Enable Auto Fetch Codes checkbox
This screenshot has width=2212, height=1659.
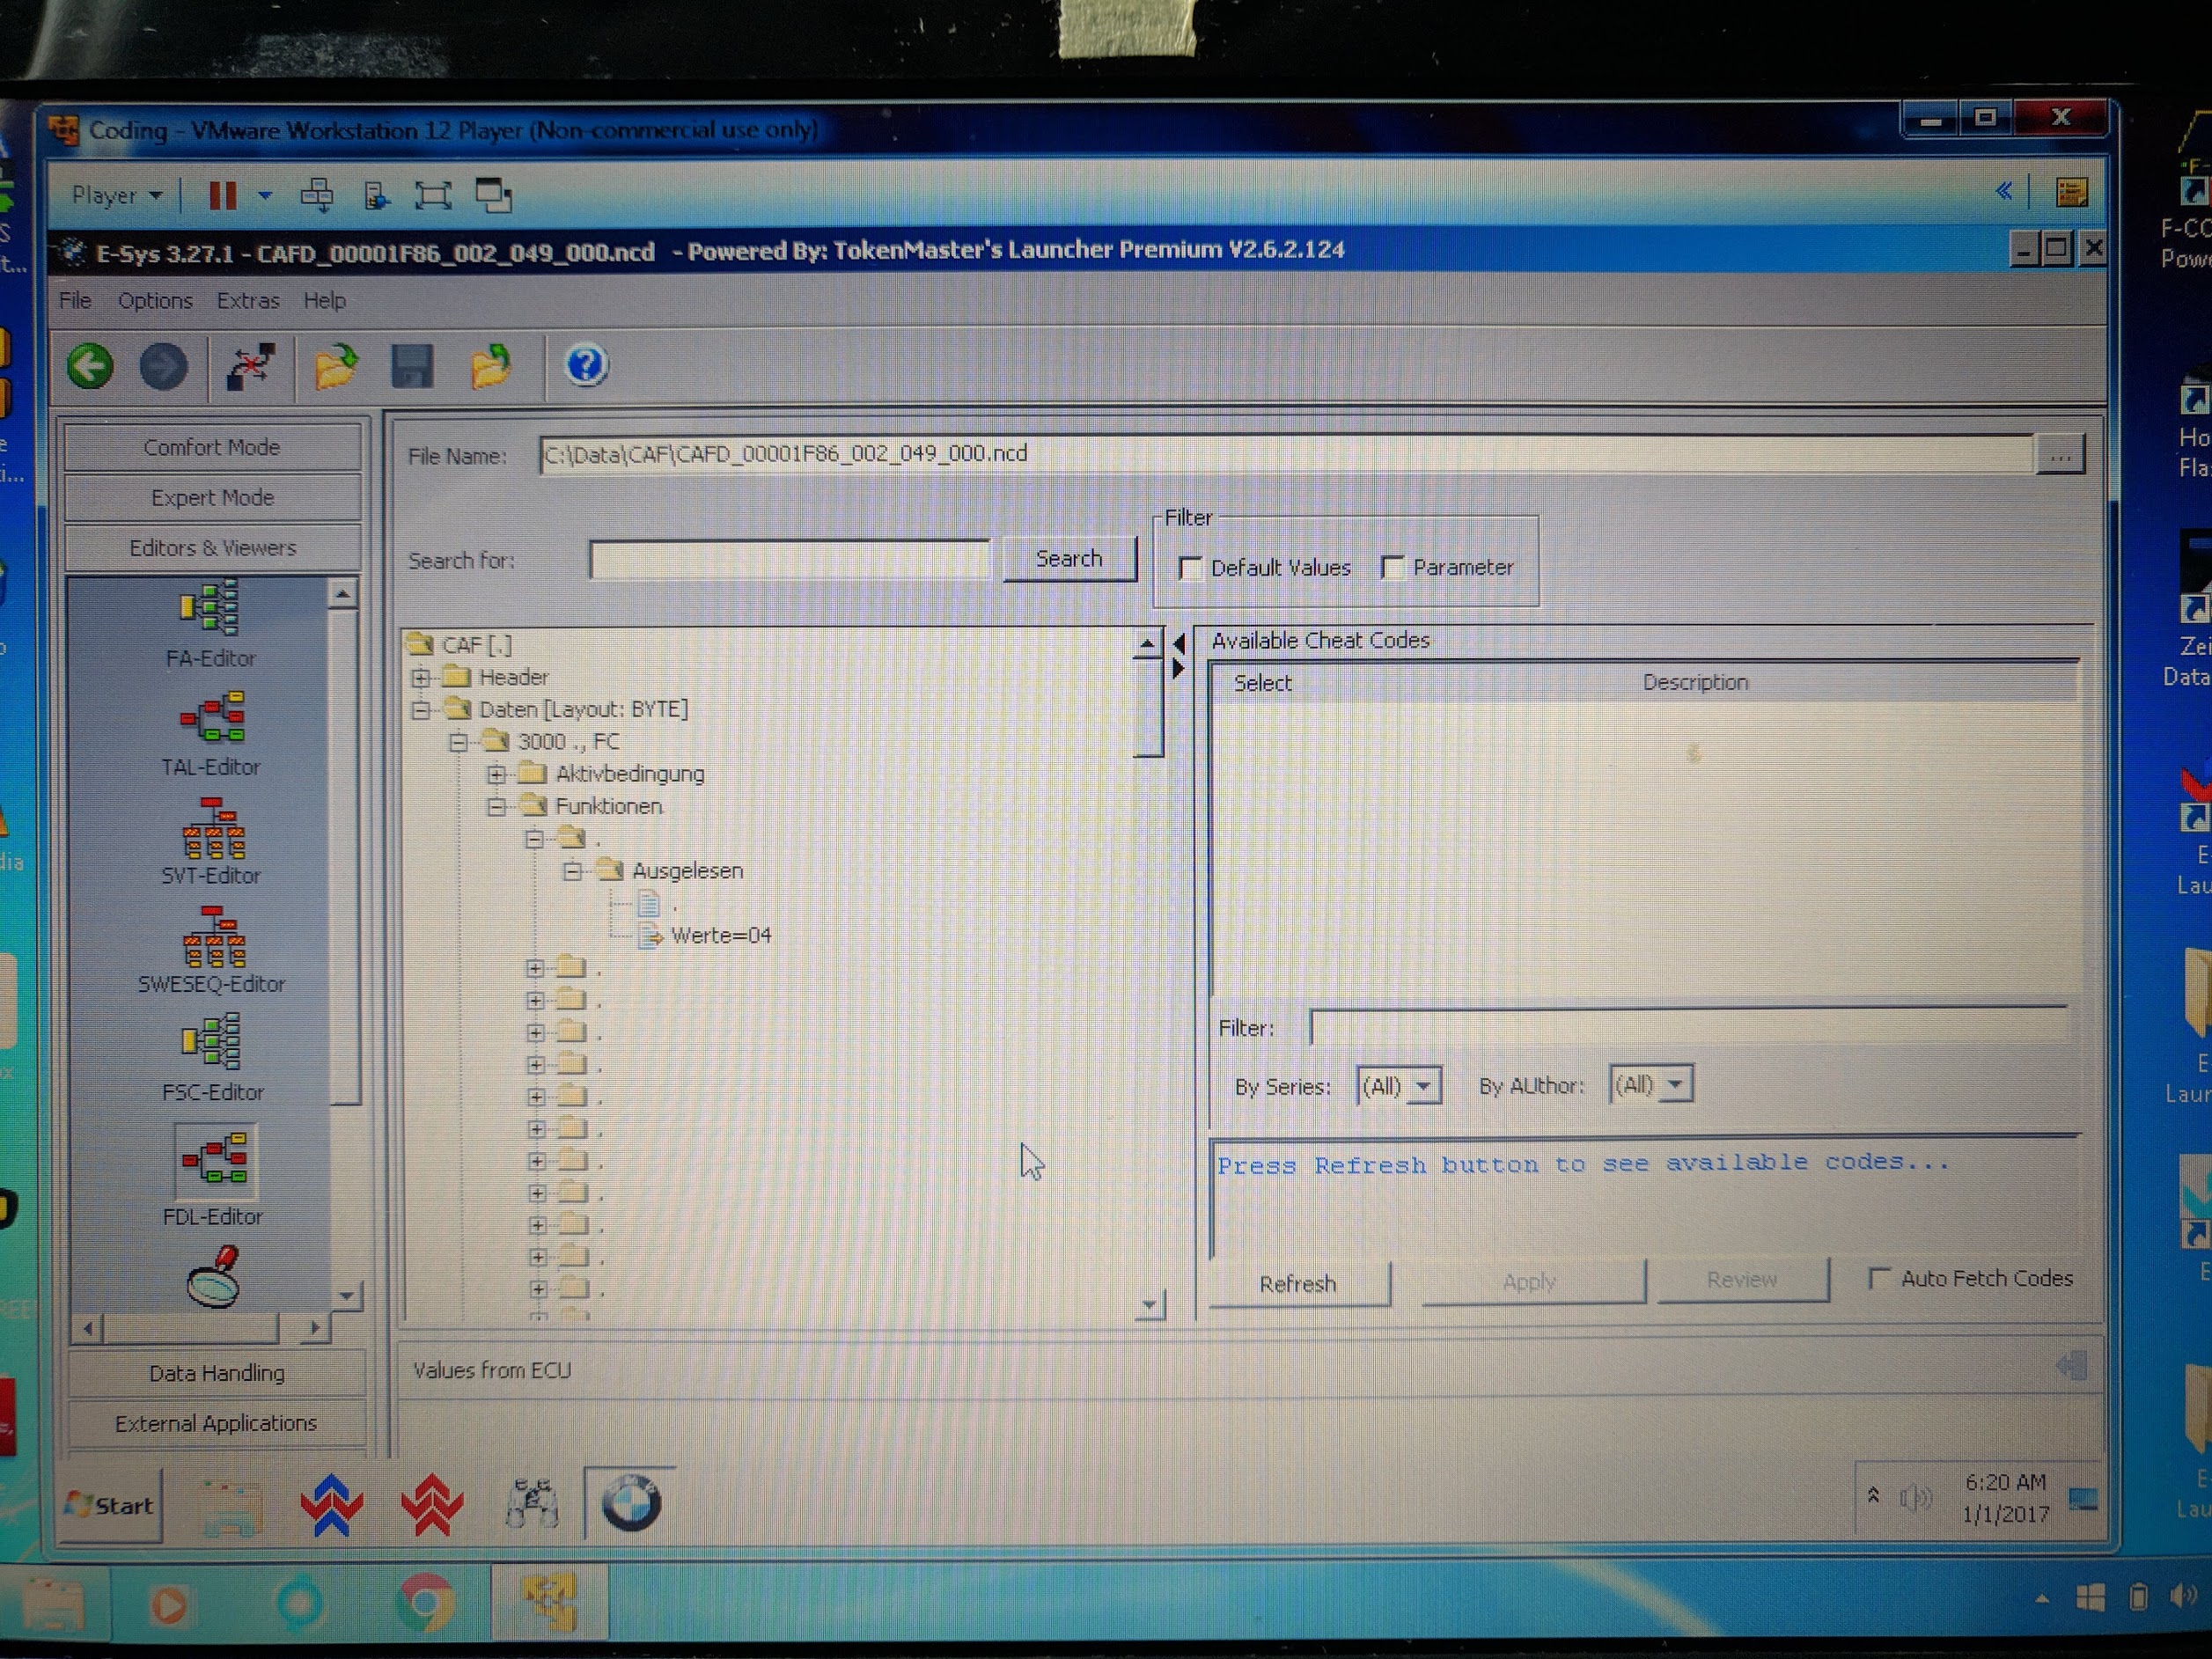1879,1279
